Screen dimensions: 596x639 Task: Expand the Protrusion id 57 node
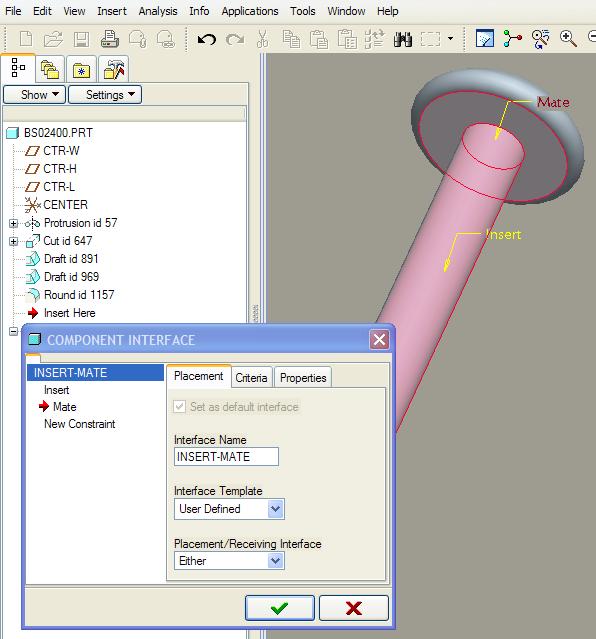[13, 223]
